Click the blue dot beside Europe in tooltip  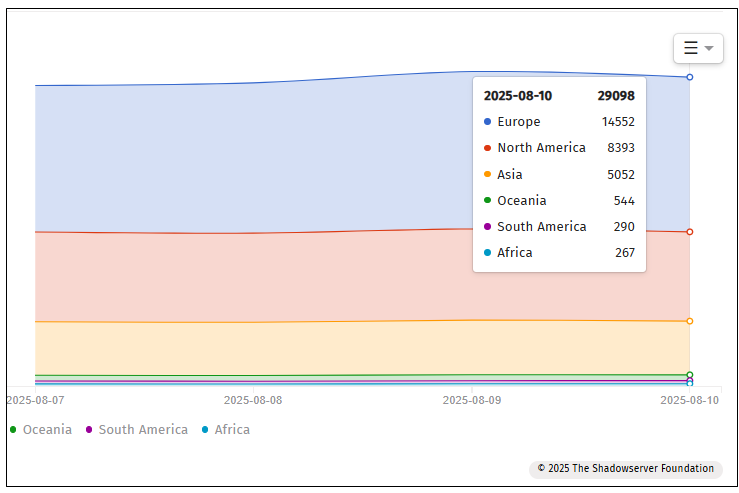[487, 122]
